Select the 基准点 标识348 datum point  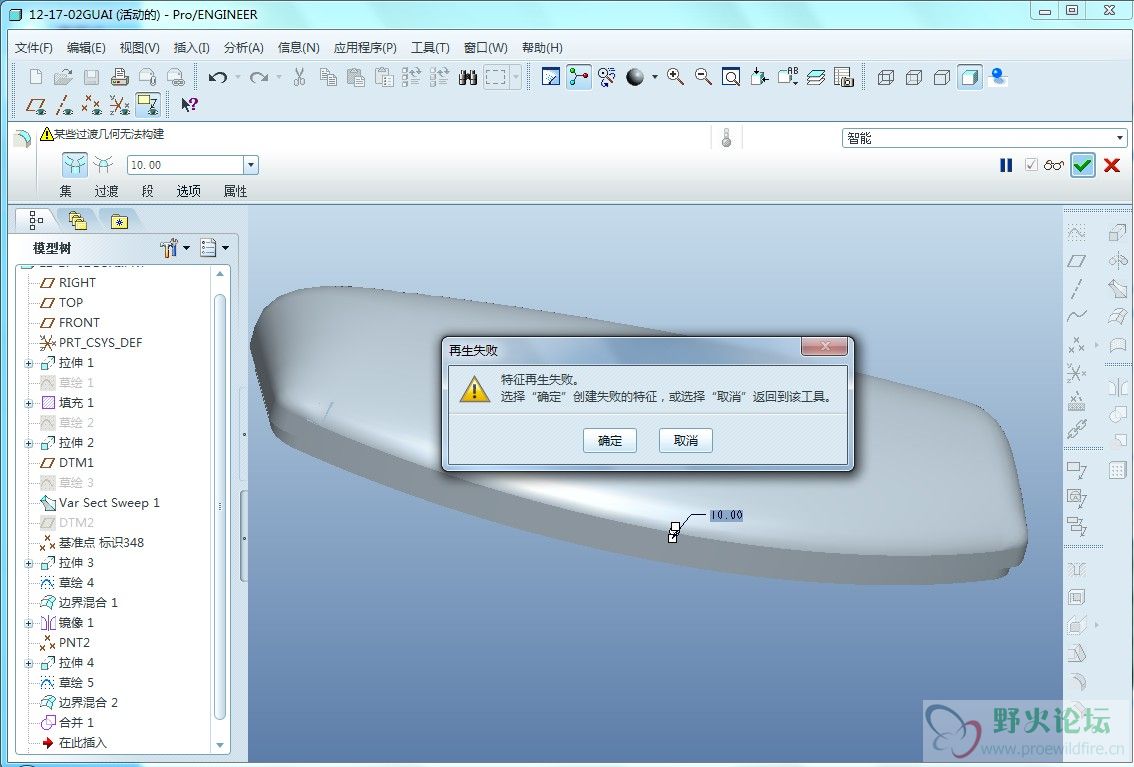[92, 542]
